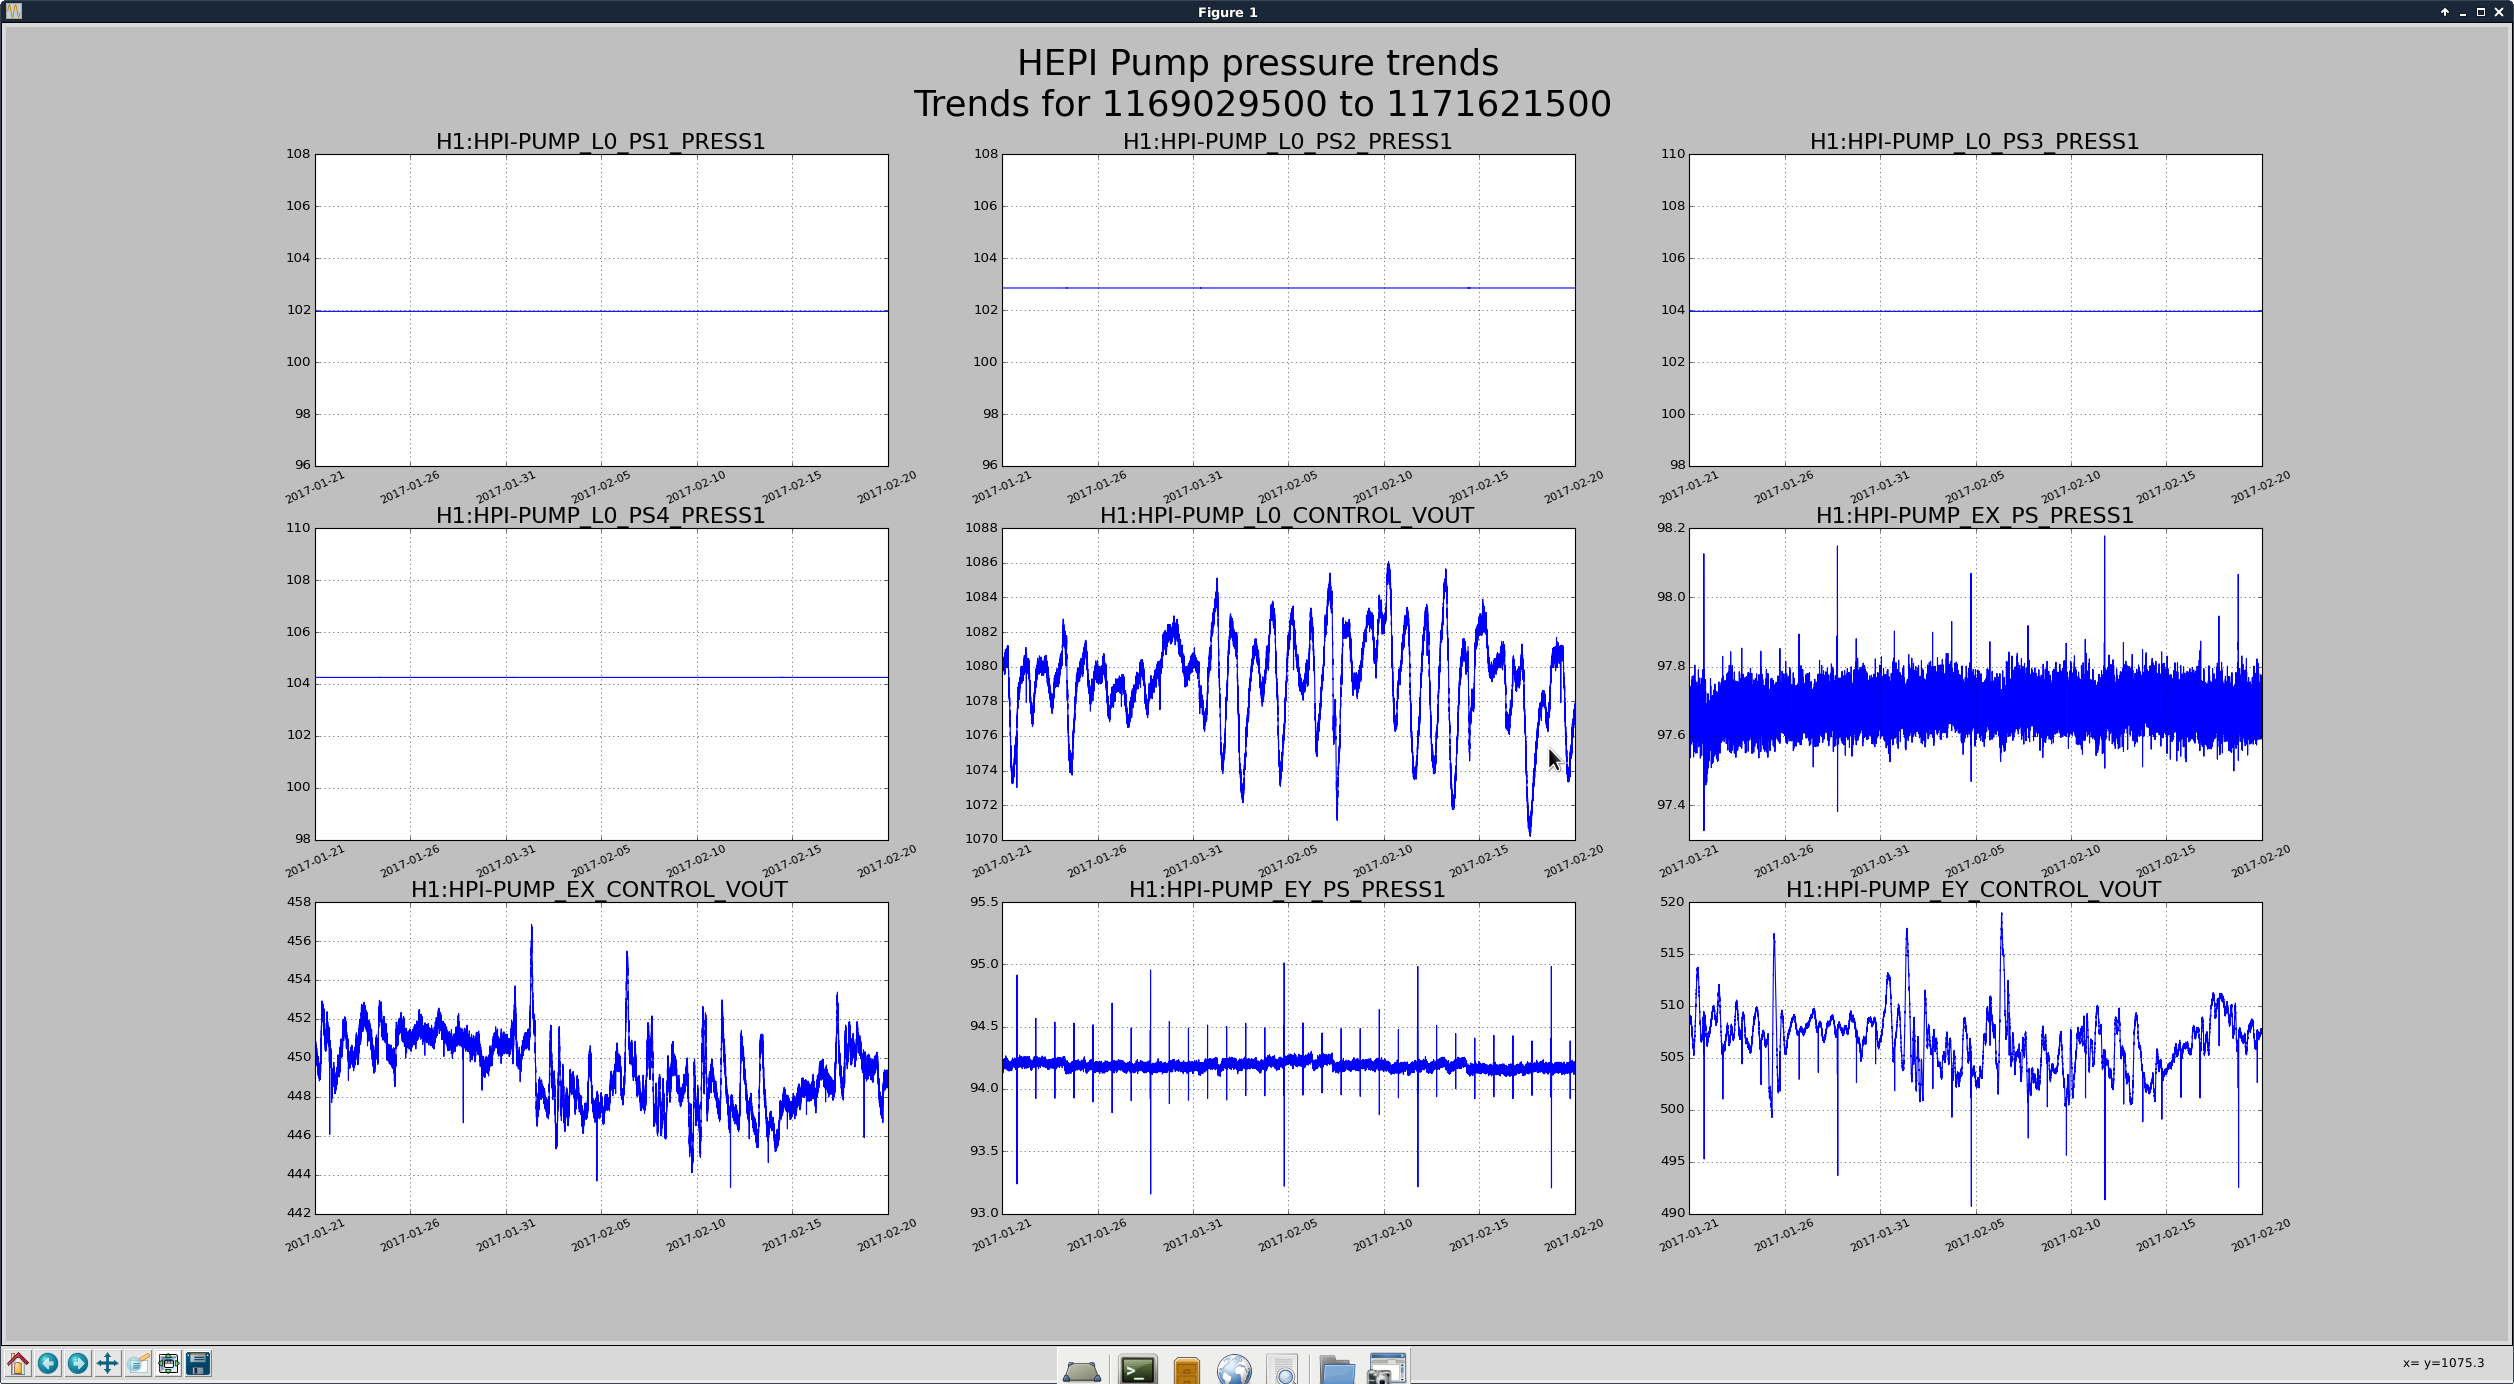
Task: Activate the Zoom to rectangle tool
Action: pos(138,1363)
